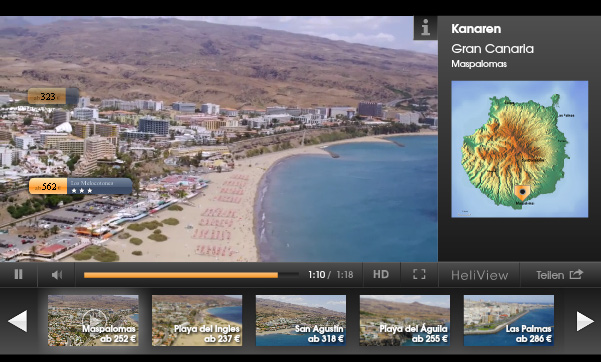Mute the video sound
The height and width of the screenshot is (362, 601).
click(57, 275)
